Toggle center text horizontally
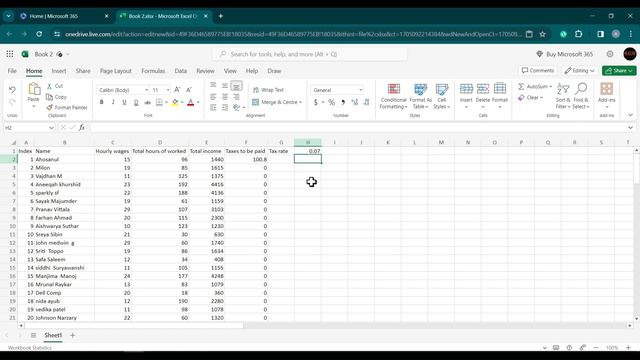The width and height of the screenshot is (640, 360). tap(225, 97)
